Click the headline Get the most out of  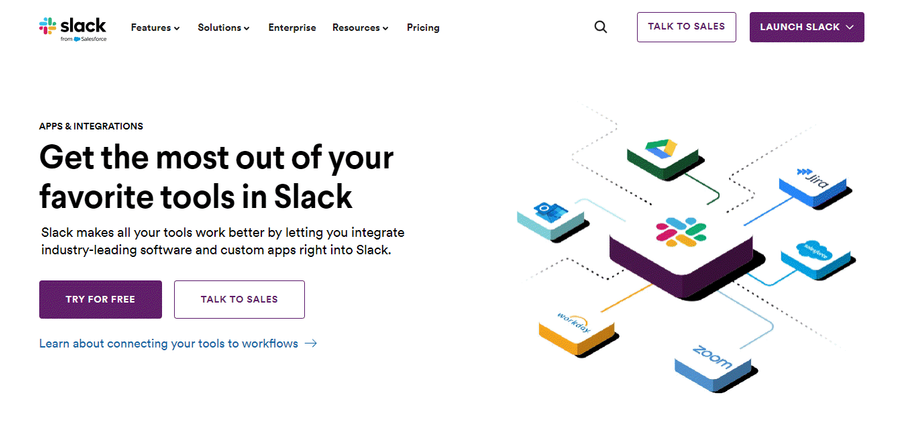pos(216,177)
